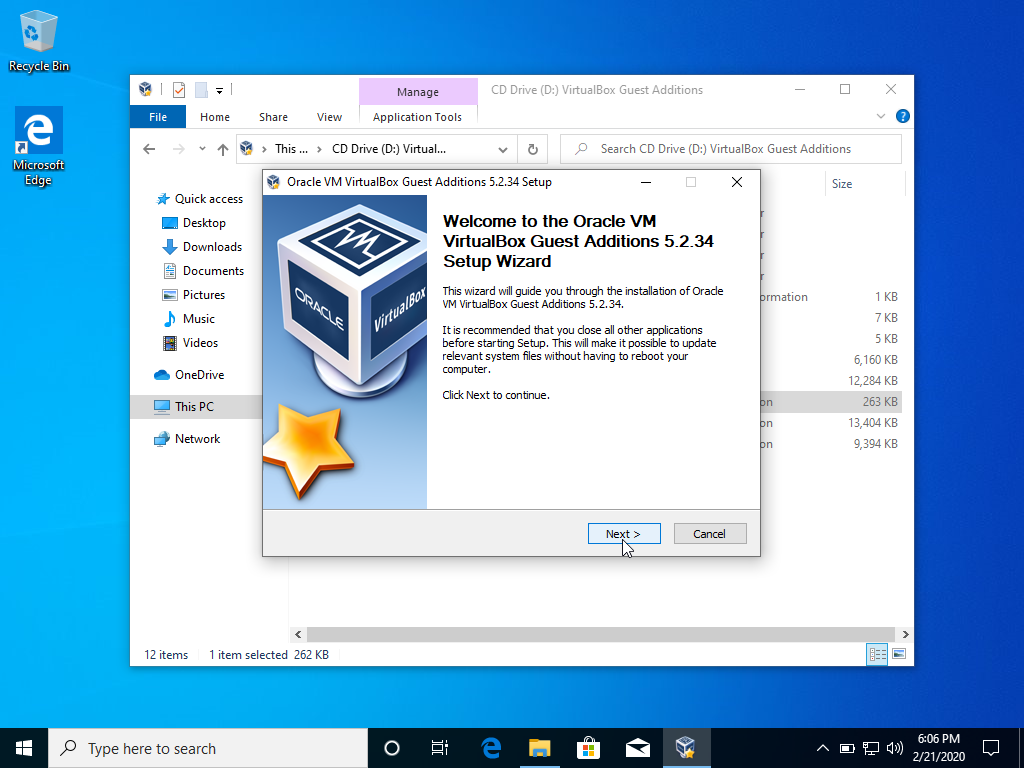Go back with the Explorer Back arrow
The width and height of the screenshot is (1024, 768).
click(149, 149)
